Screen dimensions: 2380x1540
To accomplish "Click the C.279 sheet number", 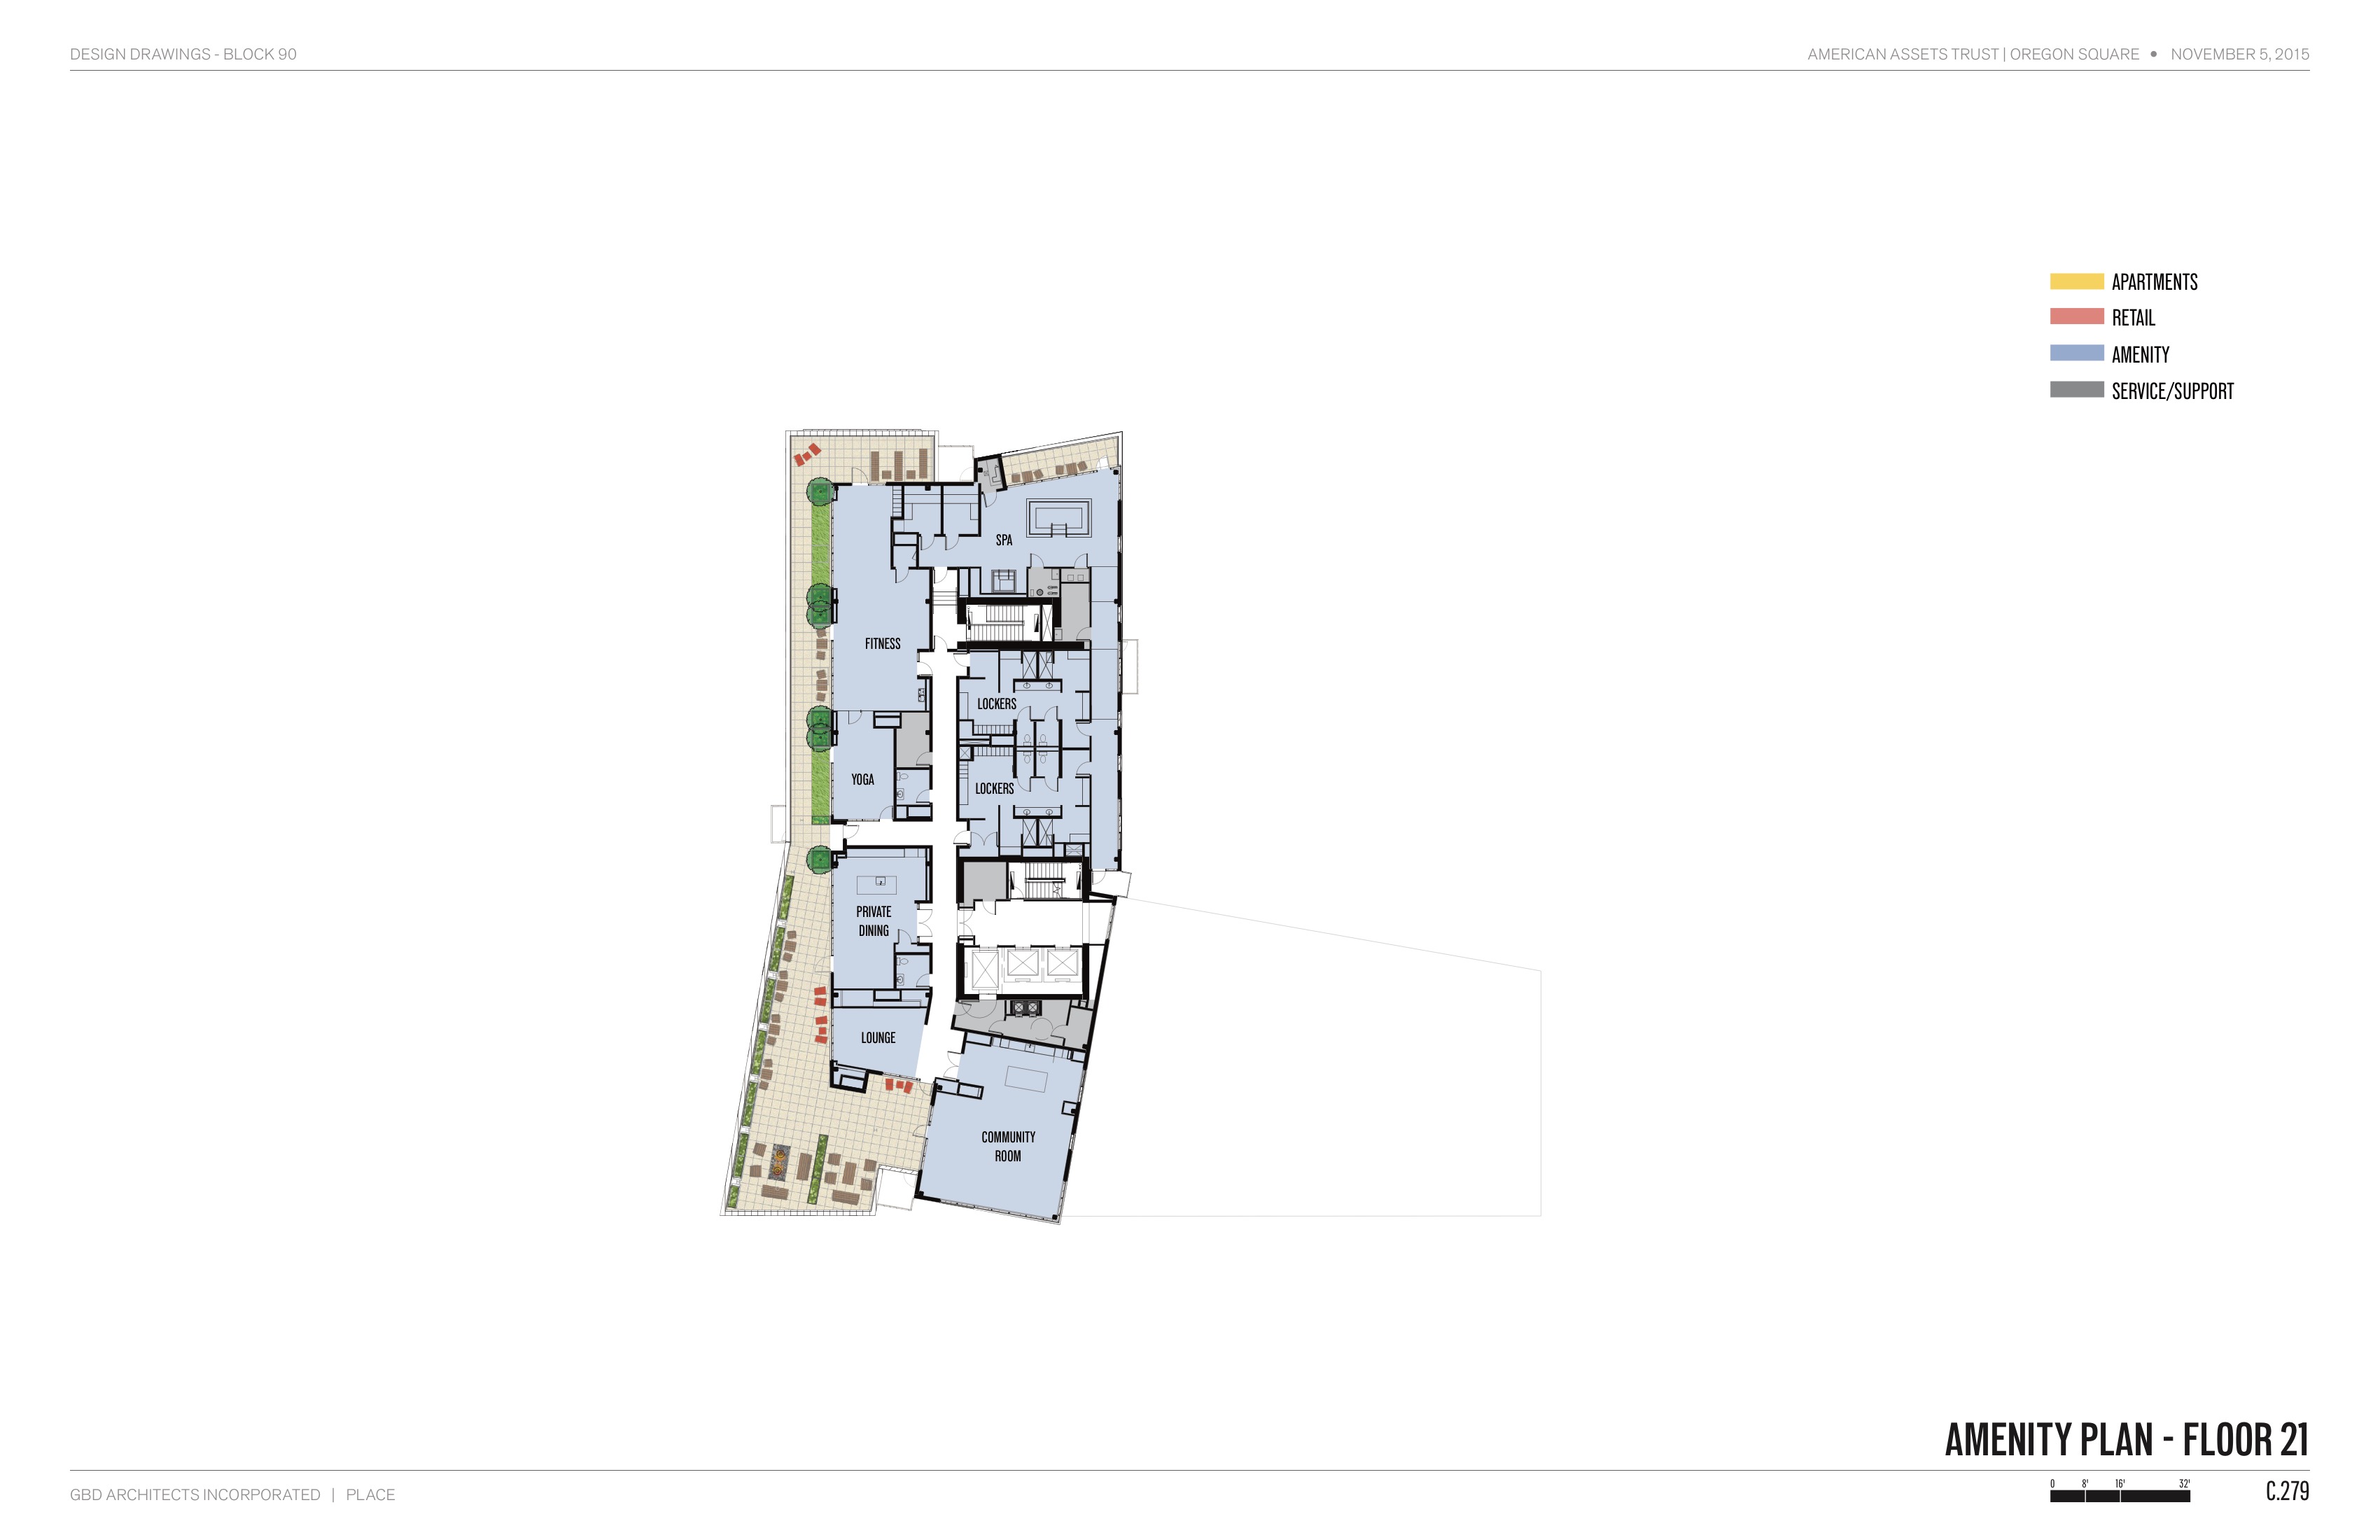I will pyautogui.click(x=2287, y=1491).
